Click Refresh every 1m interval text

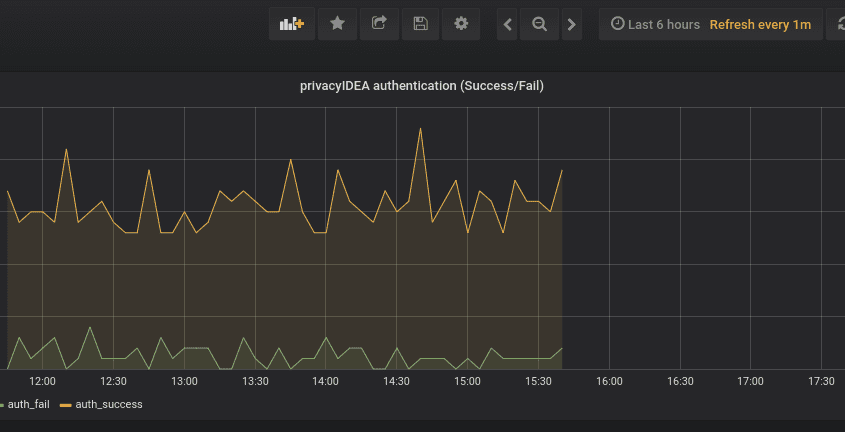coord(760,24)
